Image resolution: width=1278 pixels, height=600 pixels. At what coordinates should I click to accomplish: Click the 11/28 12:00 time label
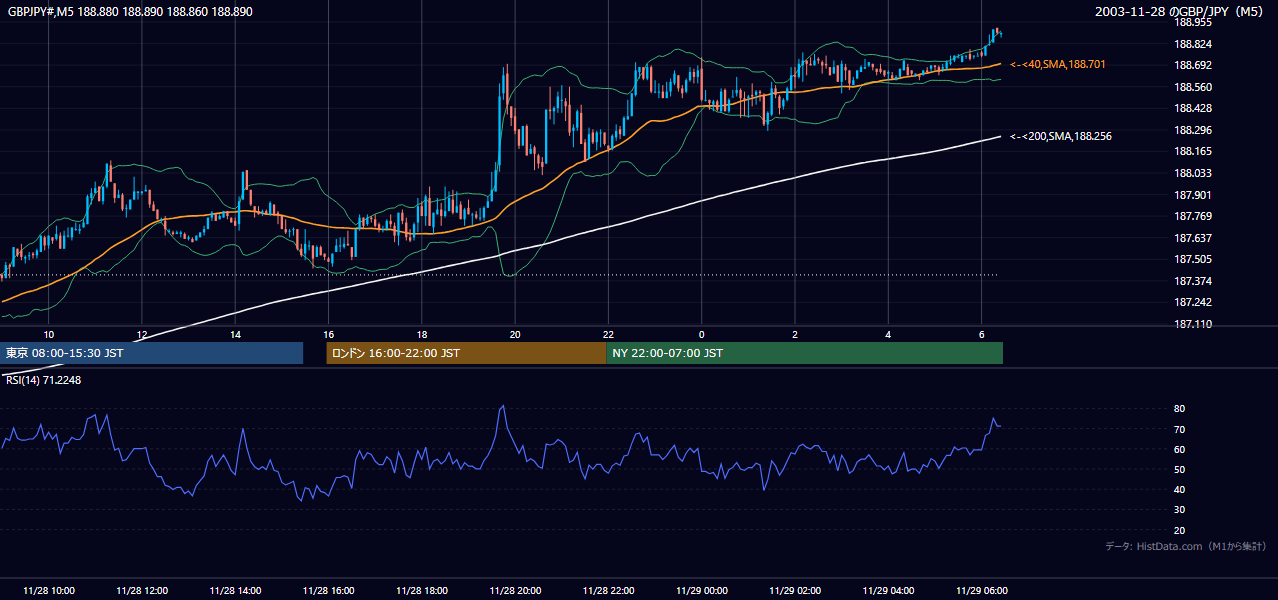[x=142, y=590]
